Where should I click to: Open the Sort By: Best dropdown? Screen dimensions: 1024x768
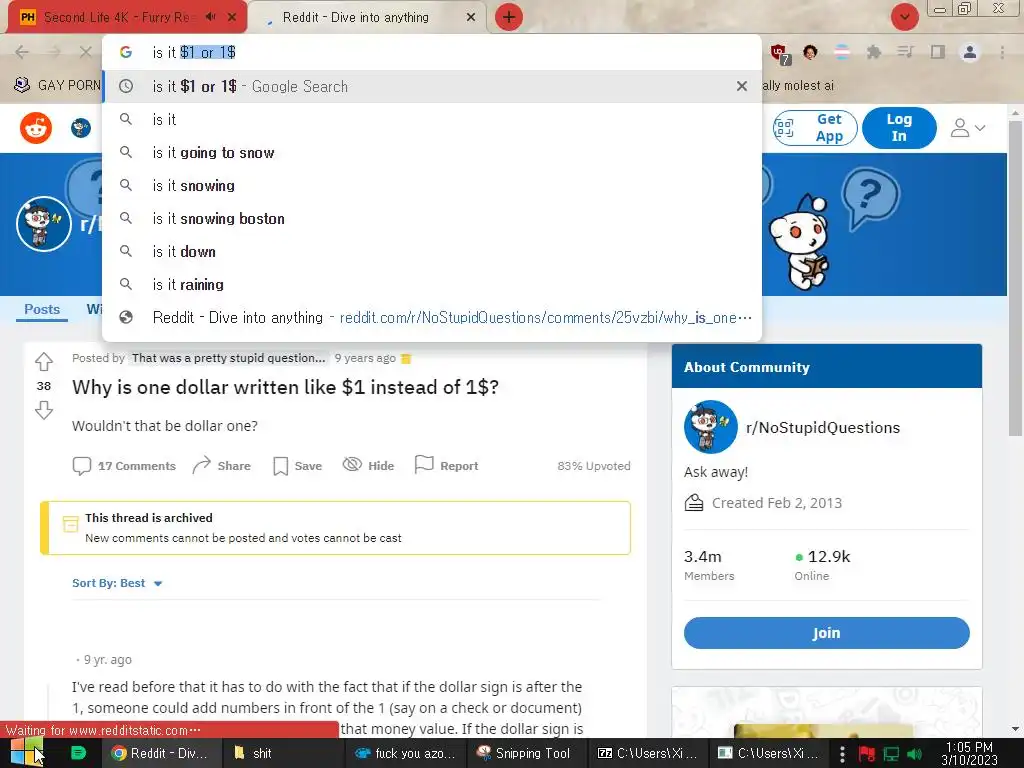(117, 583)
